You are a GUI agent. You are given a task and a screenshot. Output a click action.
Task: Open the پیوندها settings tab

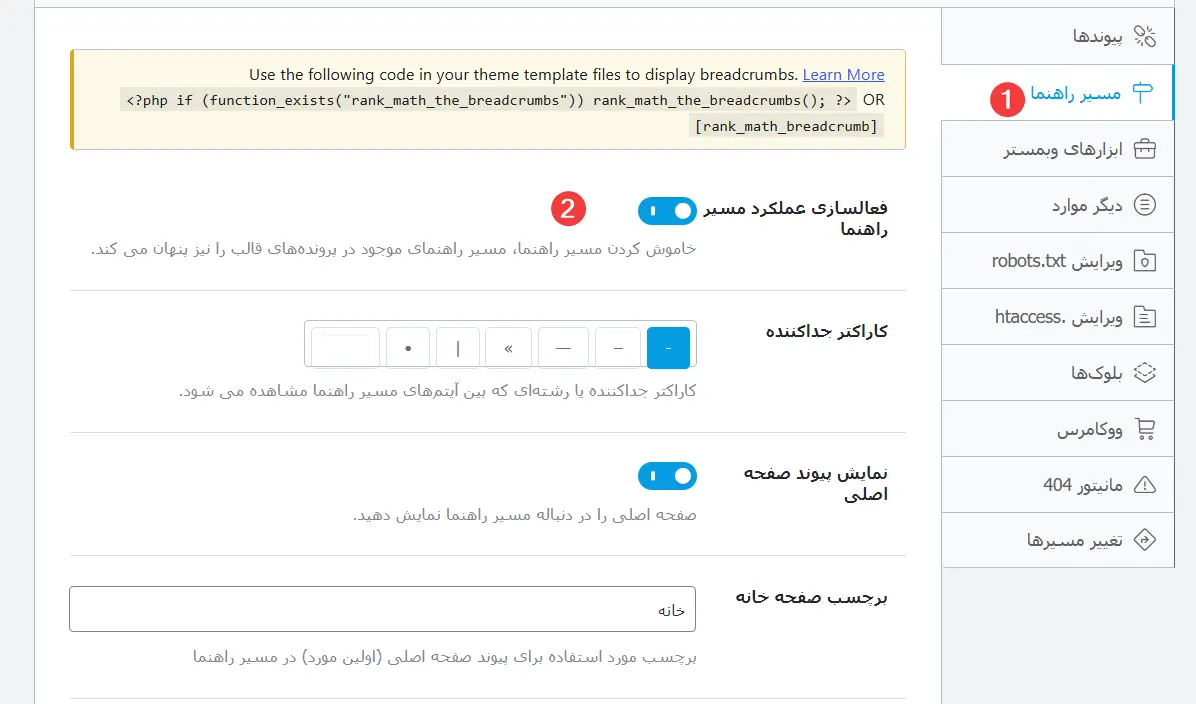pos(1057,36)
